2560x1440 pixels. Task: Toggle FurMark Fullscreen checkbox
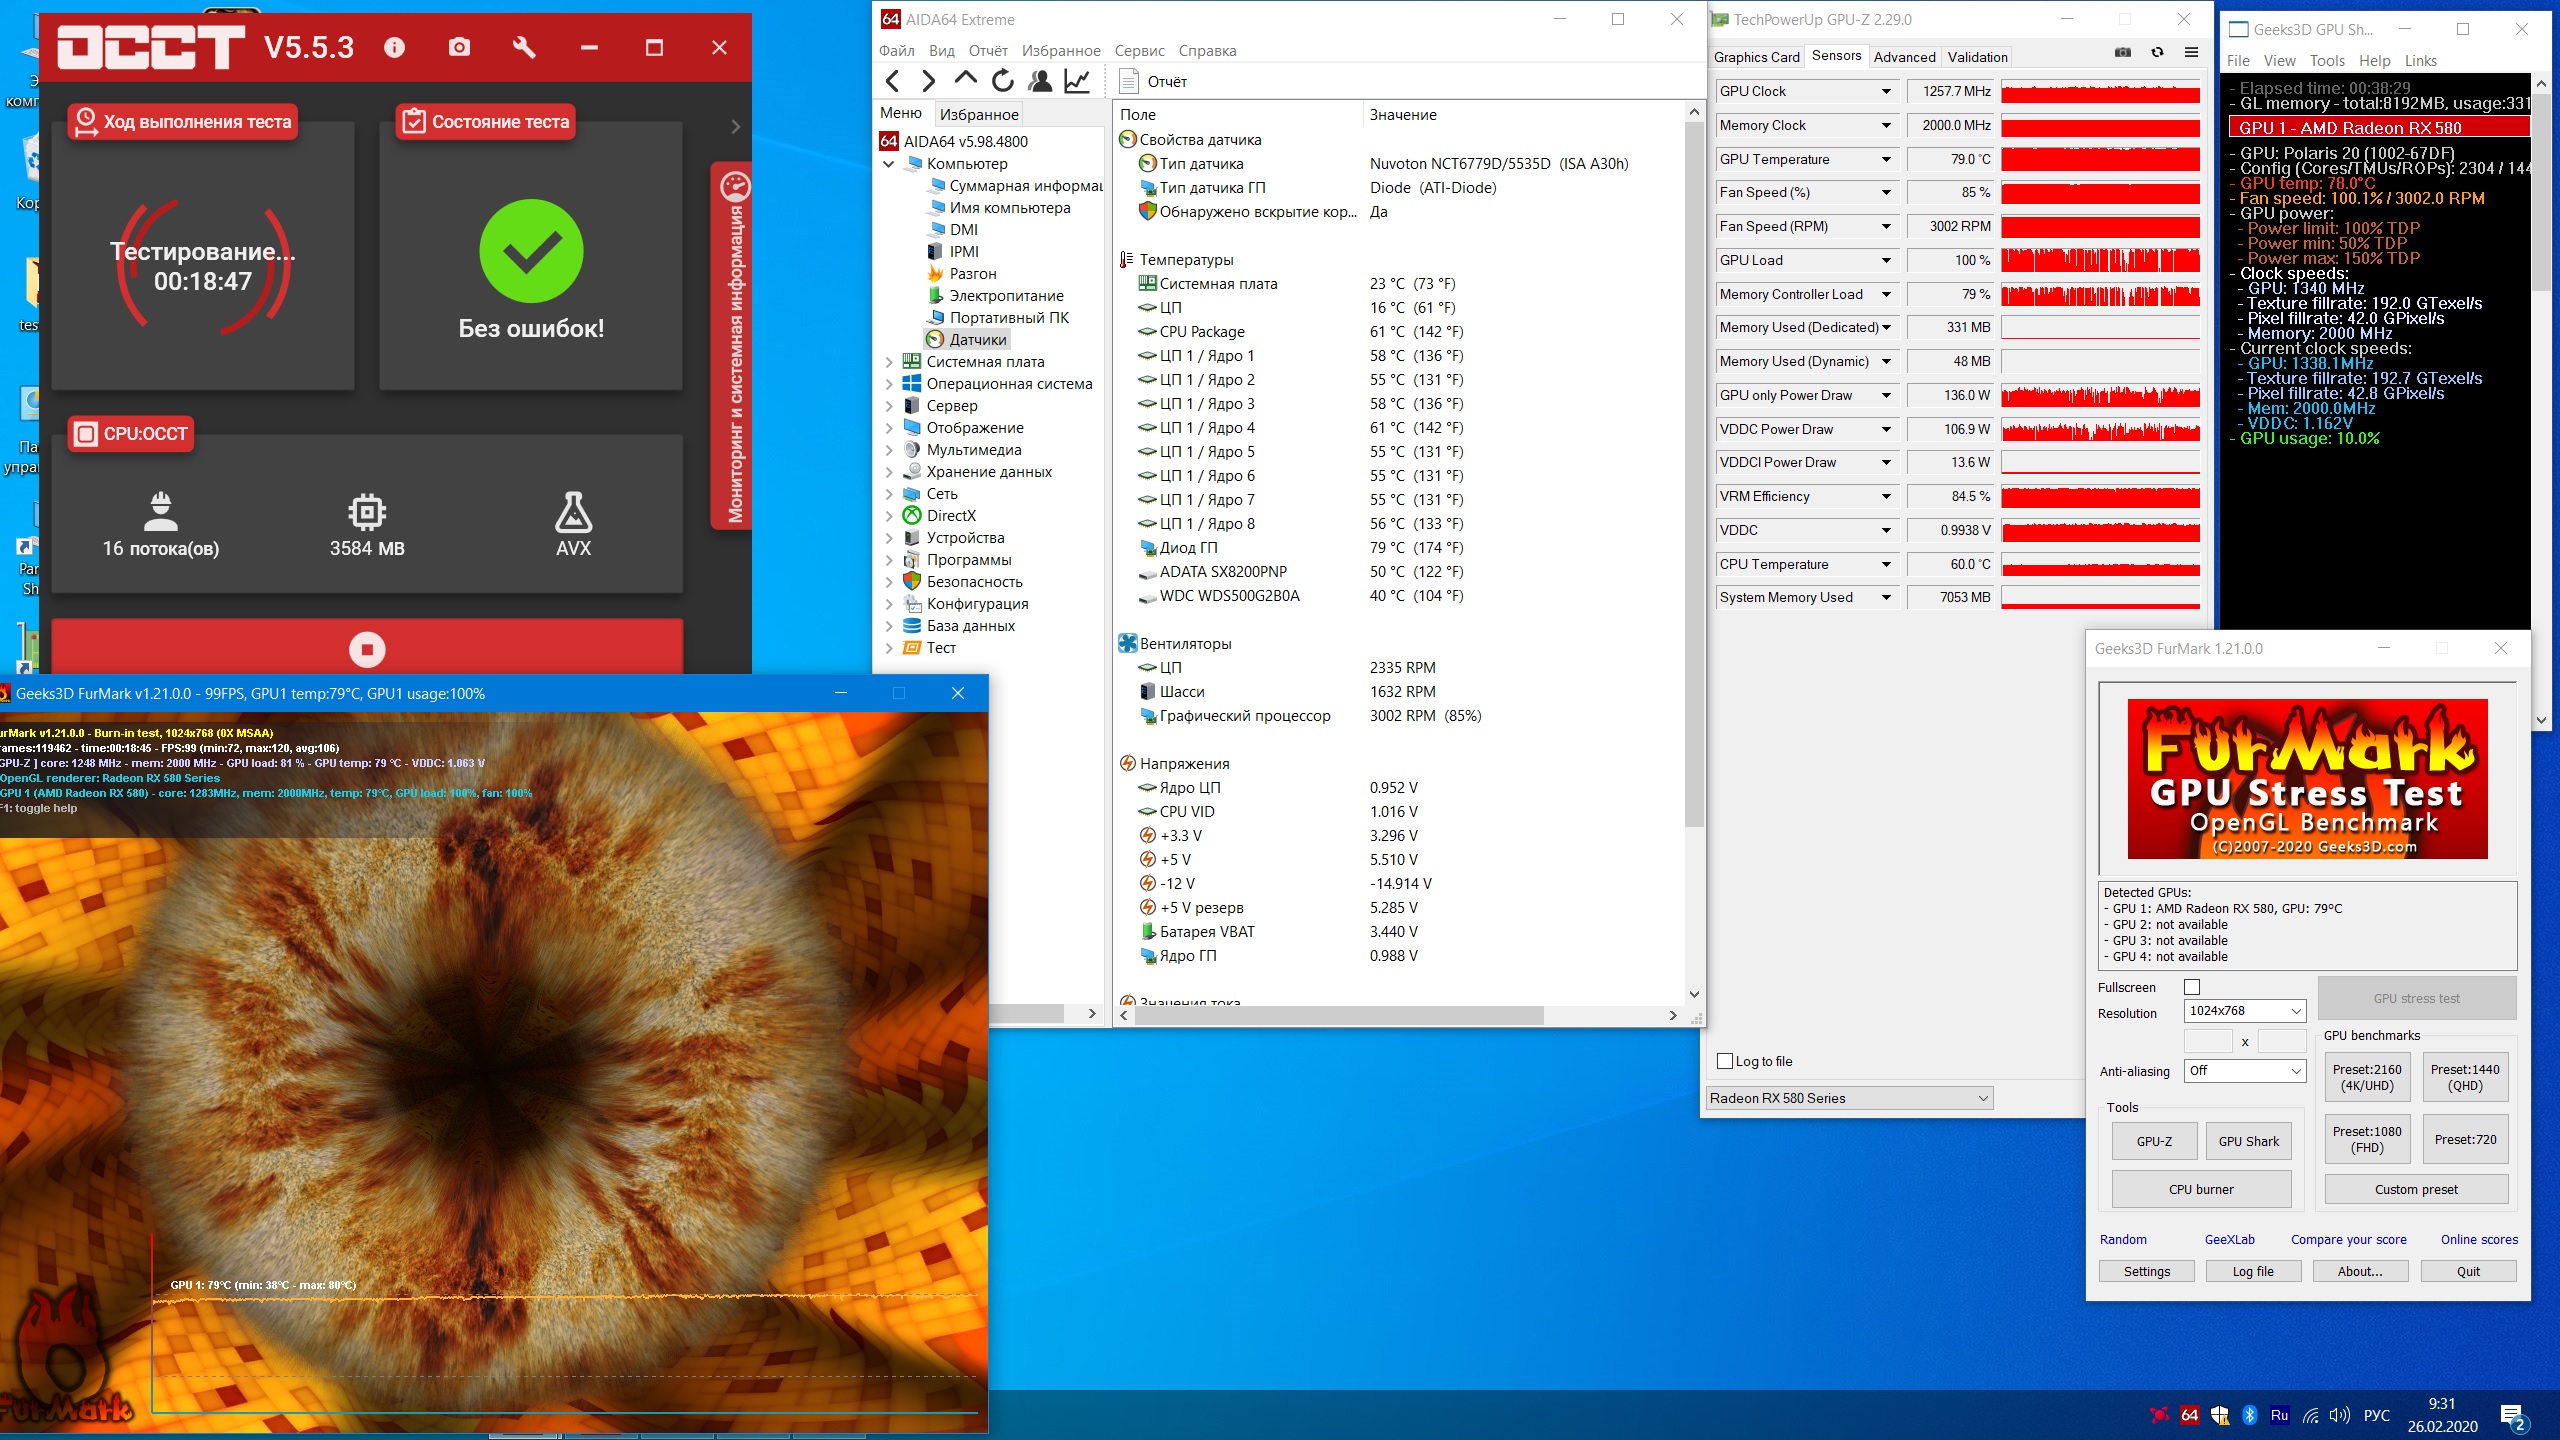tap(2192, 987)
